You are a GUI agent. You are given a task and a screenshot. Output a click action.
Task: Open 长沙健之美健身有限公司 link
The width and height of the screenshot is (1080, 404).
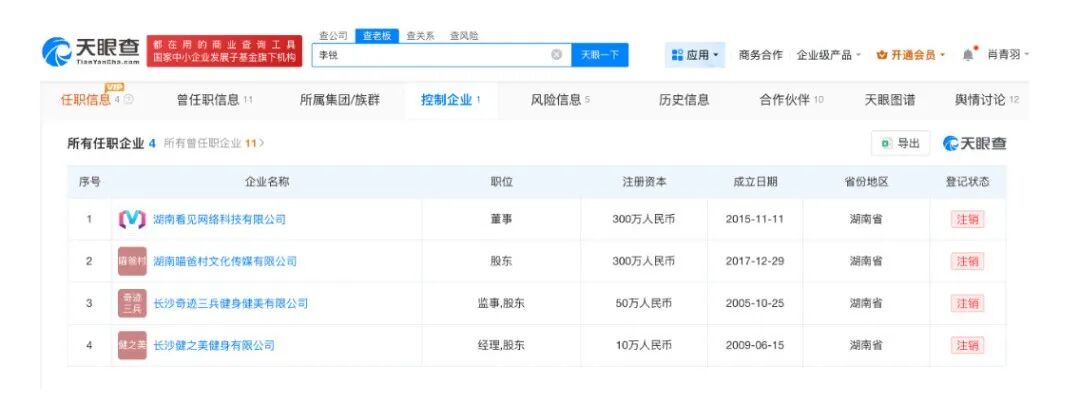[214, 345]
